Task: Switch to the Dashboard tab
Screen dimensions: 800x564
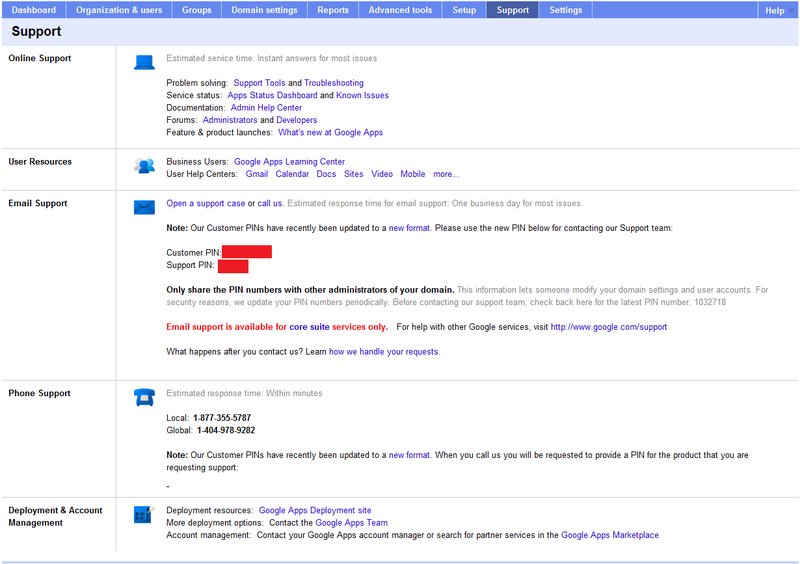Action: pos(34,10)
